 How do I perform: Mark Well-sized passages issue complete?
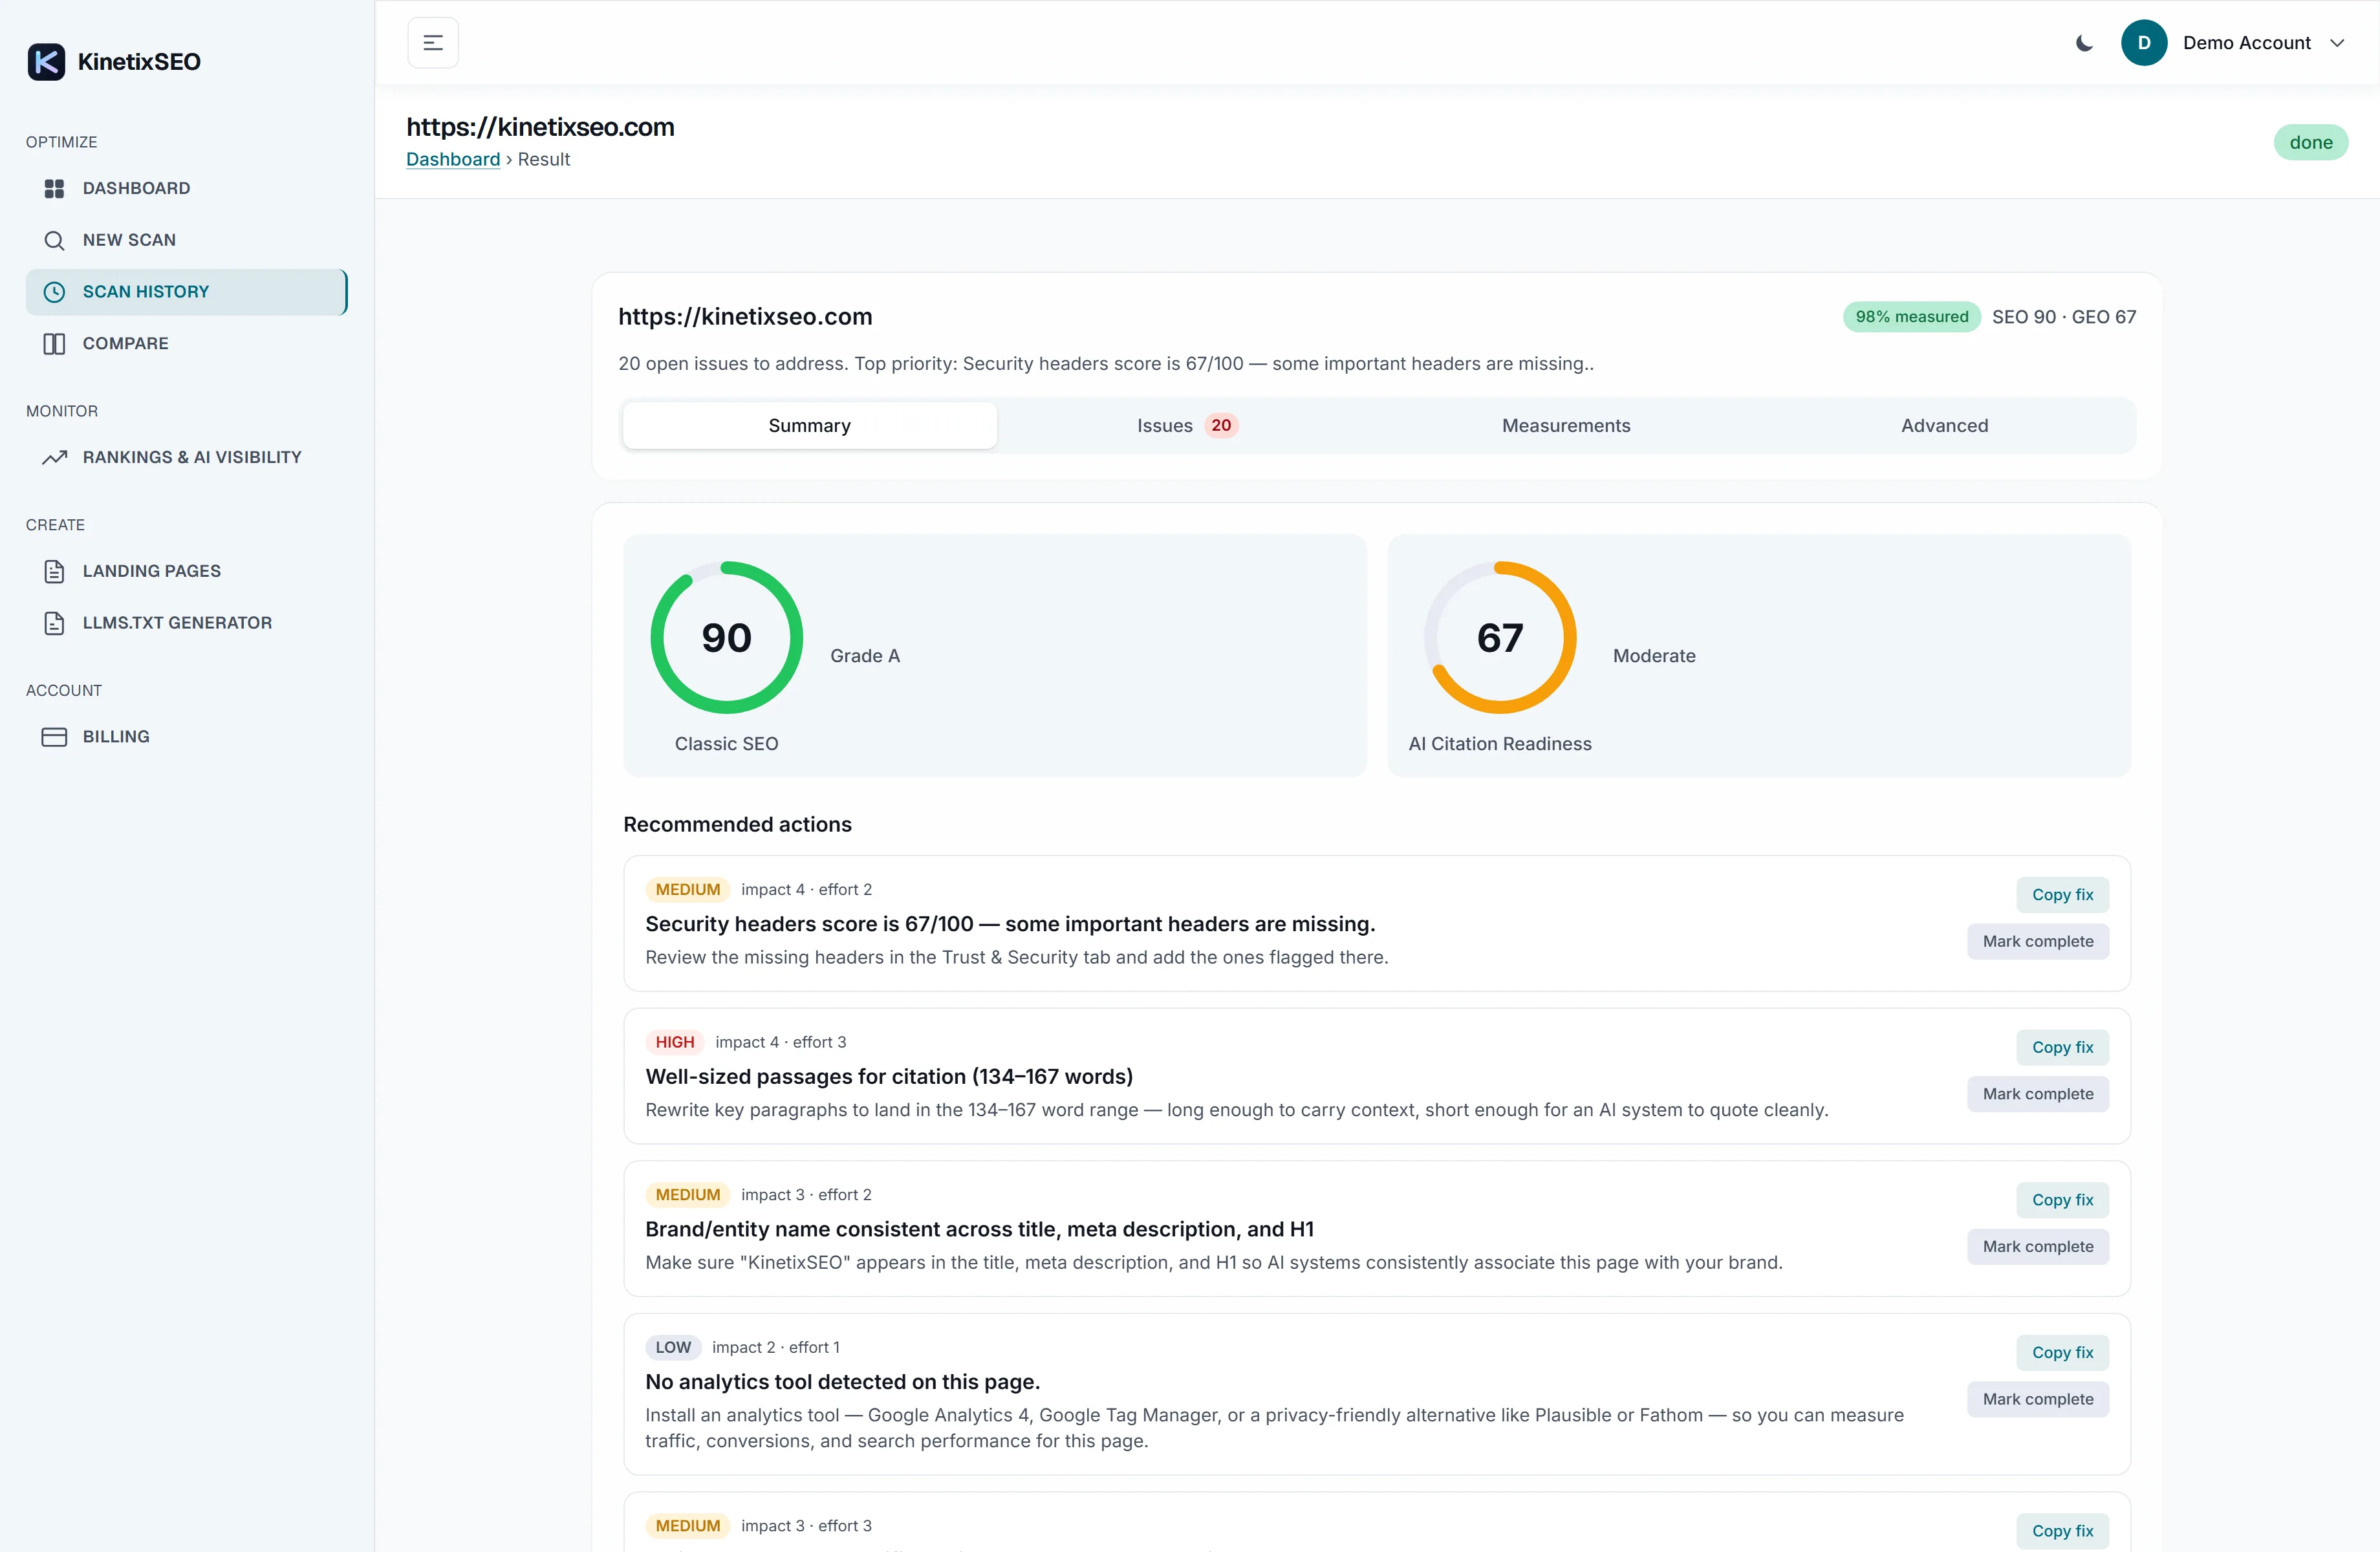coord(2038,1094)
